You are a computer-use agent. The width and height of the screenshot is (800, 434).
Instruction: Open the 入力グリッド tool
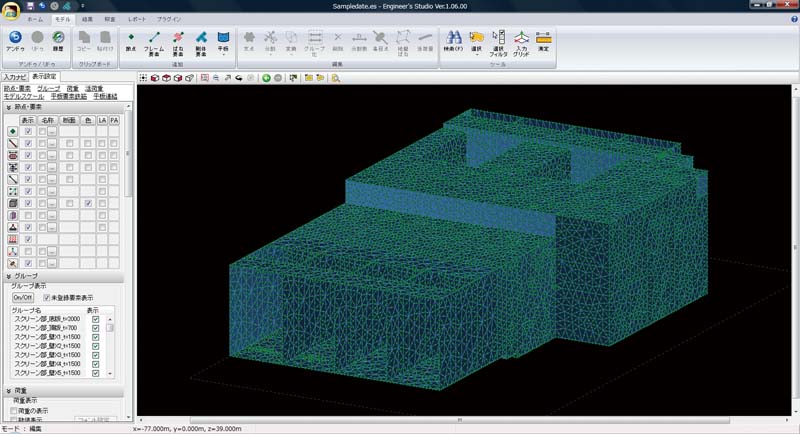[521, 38]
